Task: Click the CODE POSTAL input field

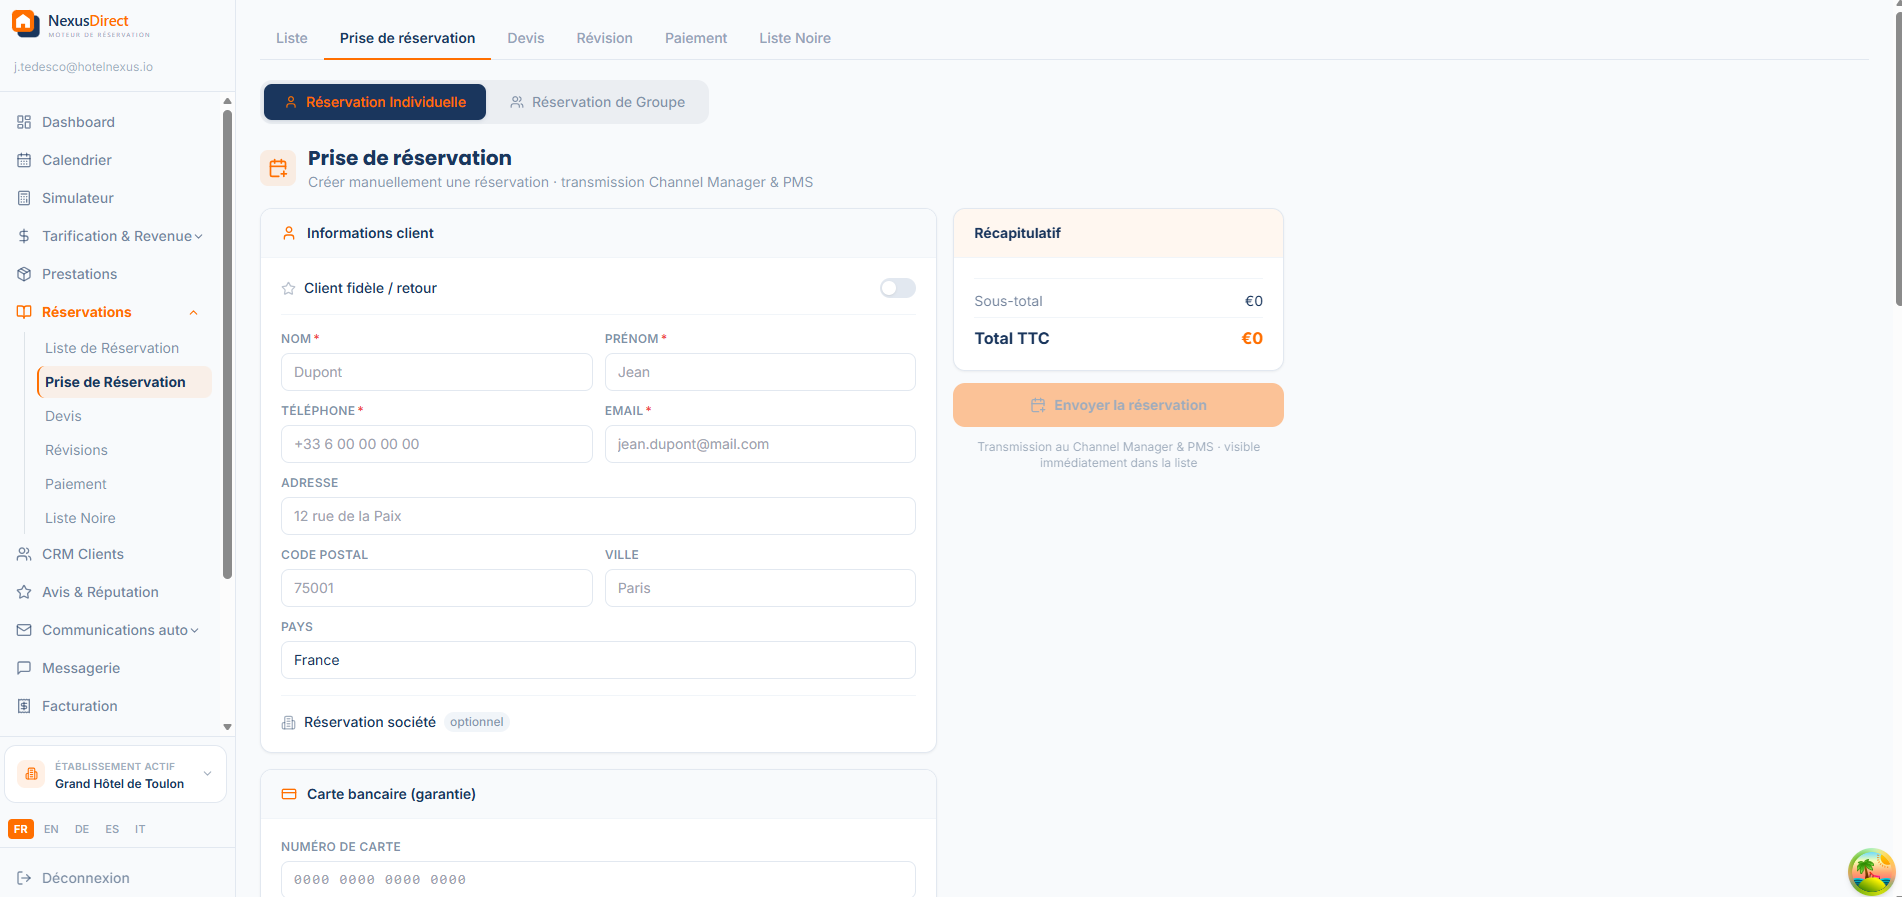Action: coord(437,588)
